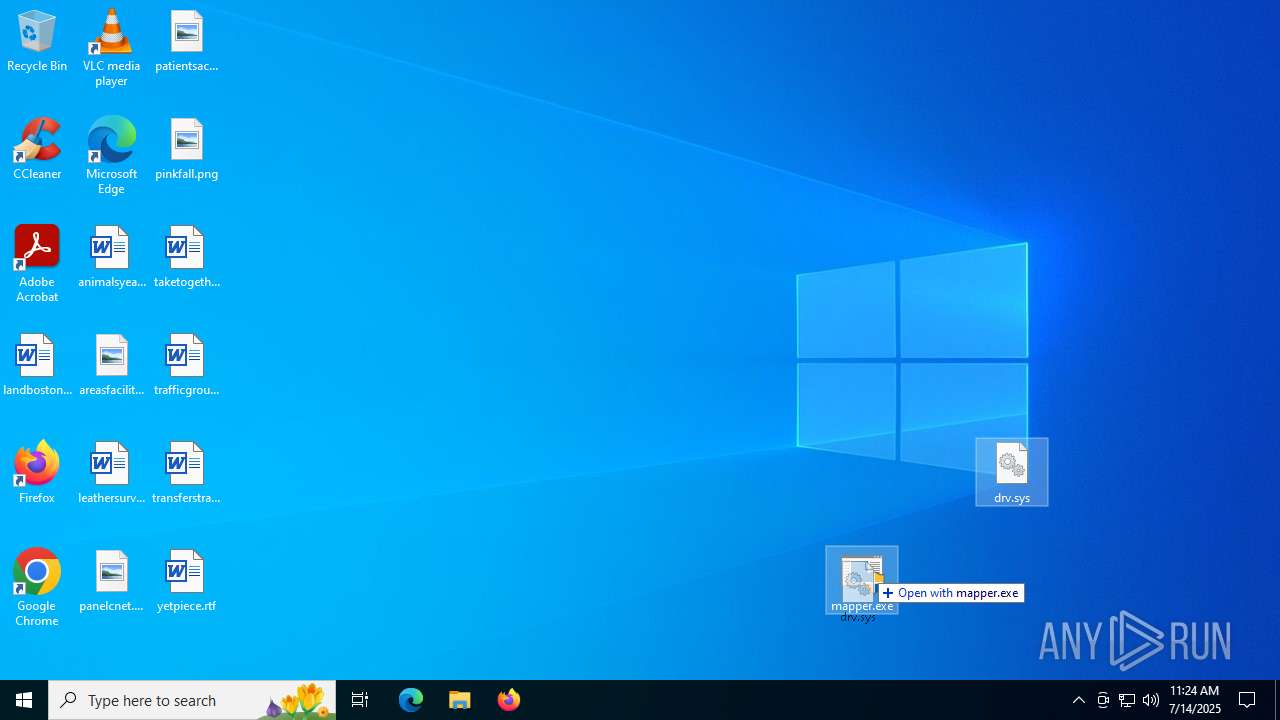
Task: Select the patientsac... image file
Action: [x=186, y=42]
